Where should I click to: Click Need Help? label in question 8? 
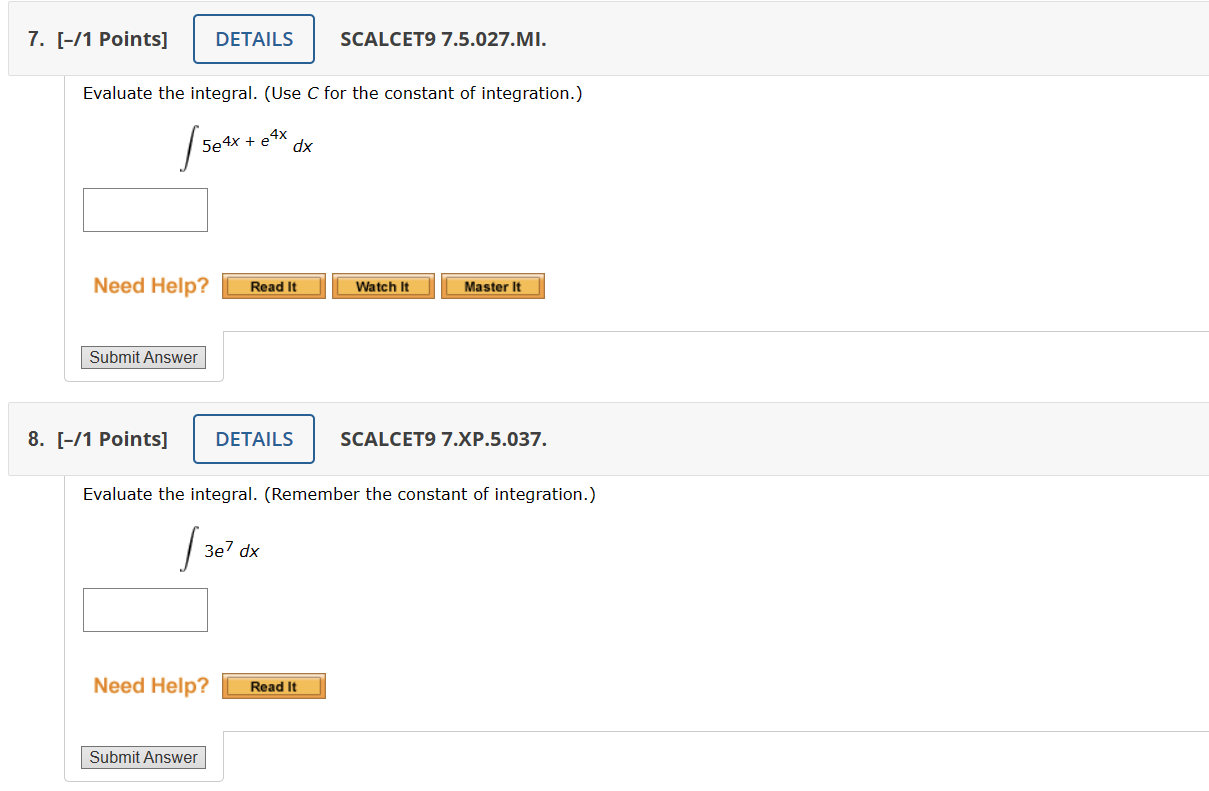click(151, 686)
